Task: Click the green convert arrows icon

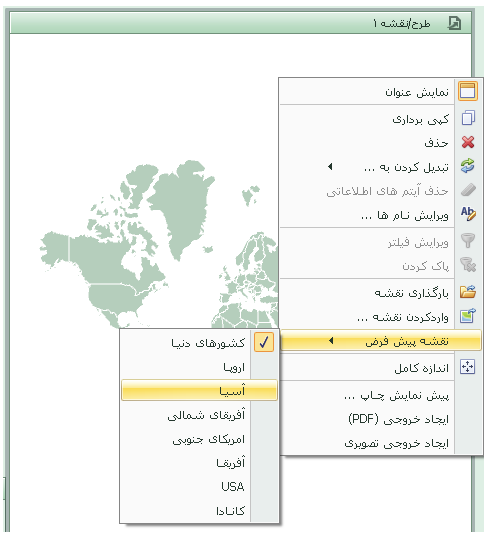Action: click(x=467, y=166)
